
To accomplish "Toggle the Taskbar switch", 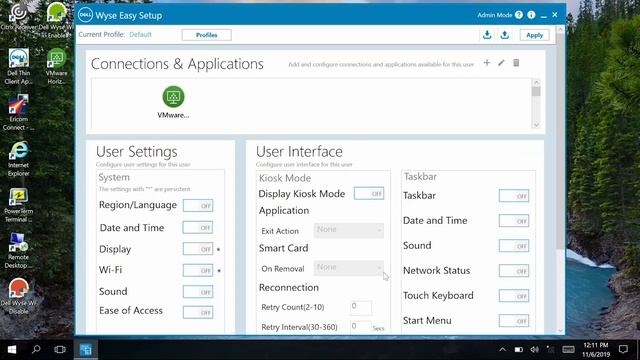I will pos(514,196).
